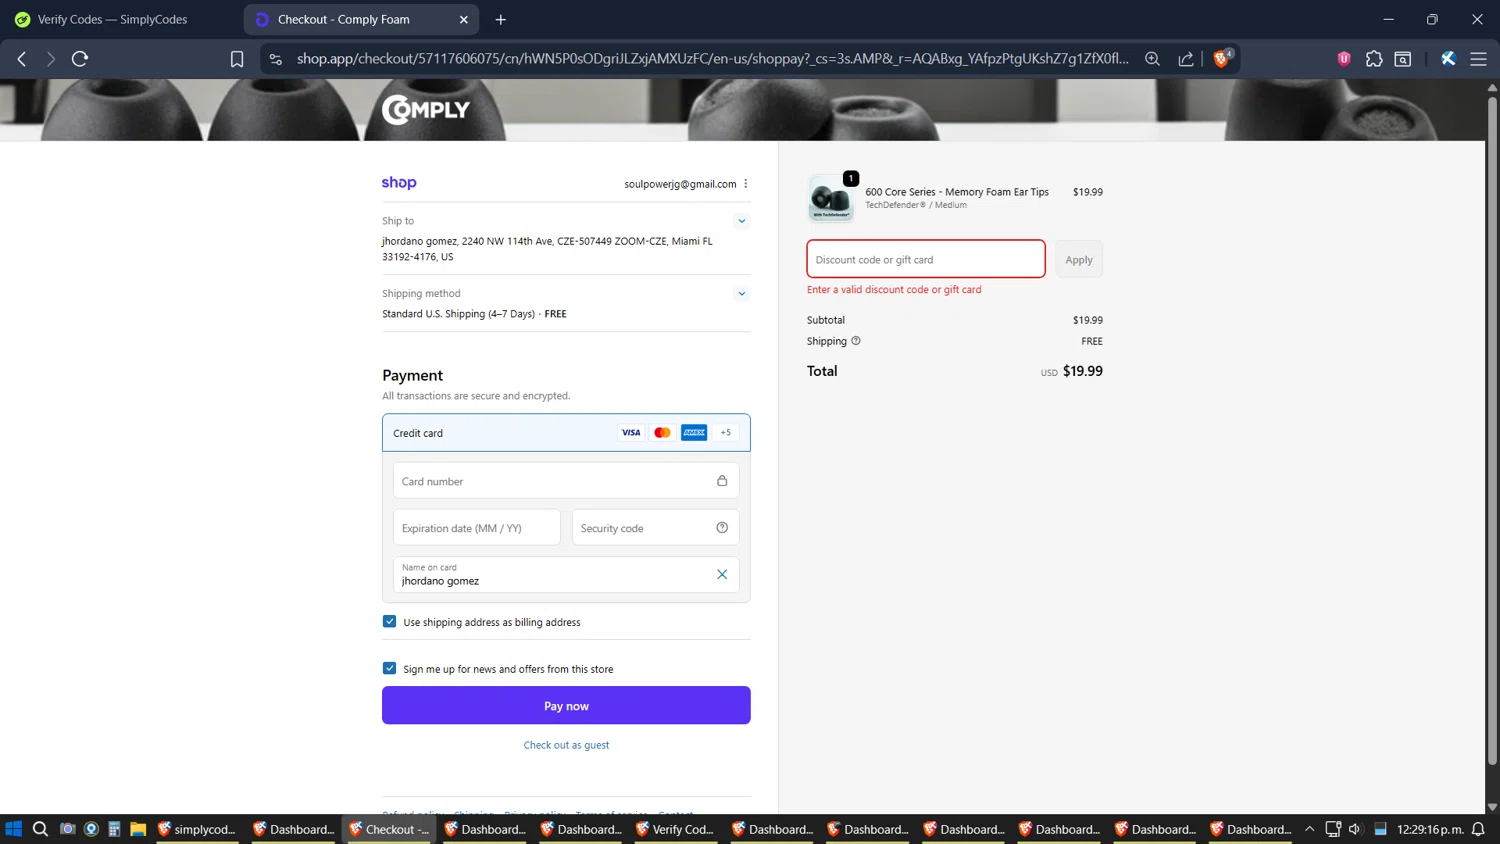Open the browser zoom control
This screenshot has height=844, width=1500.
click(1152, 59)
